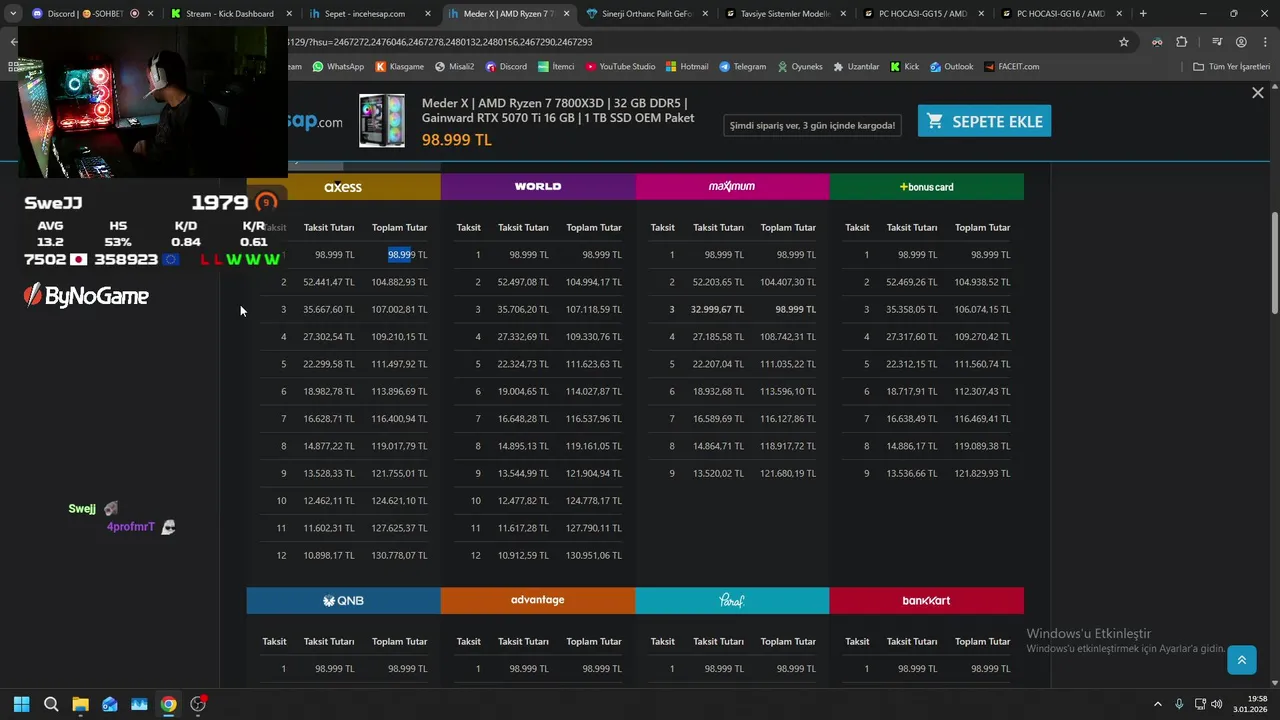
Task: Open the volume control in system tray
Action: coord(1216,704)
